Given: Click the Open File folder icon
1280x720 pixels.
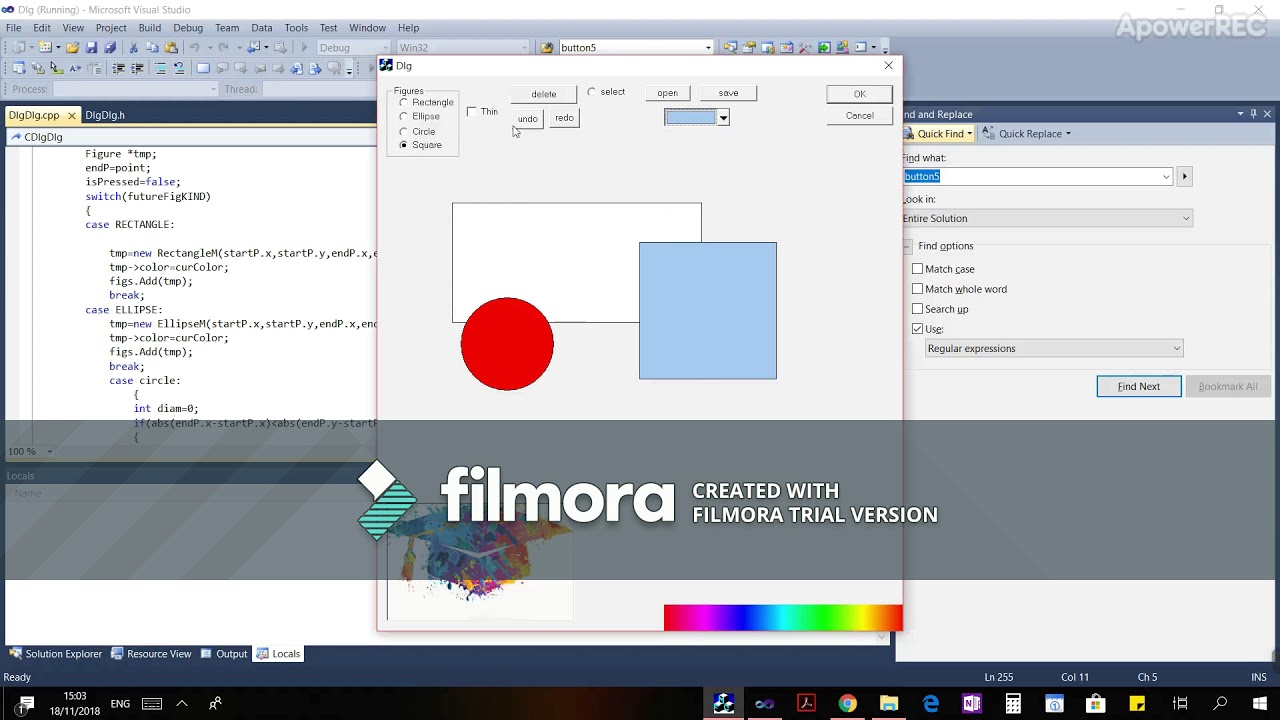Looking at the screenshot, I should coord(72,47).
